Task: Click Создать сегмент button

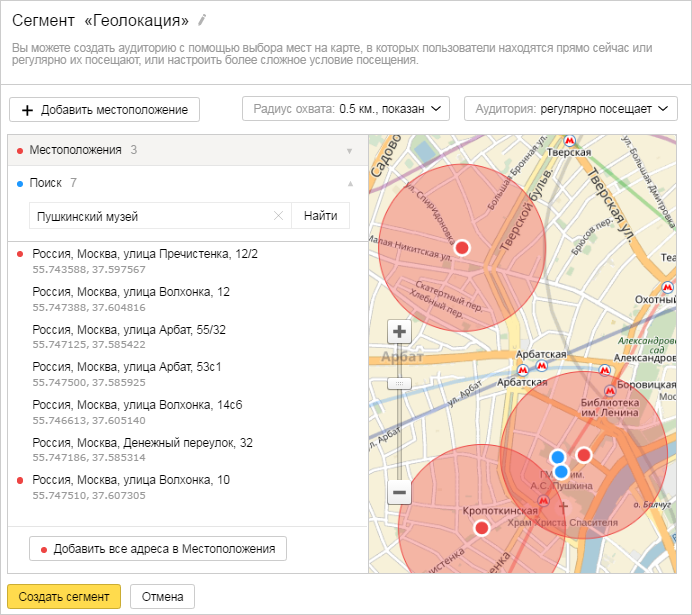Action: pyautogui.click(x=64, y=596)
